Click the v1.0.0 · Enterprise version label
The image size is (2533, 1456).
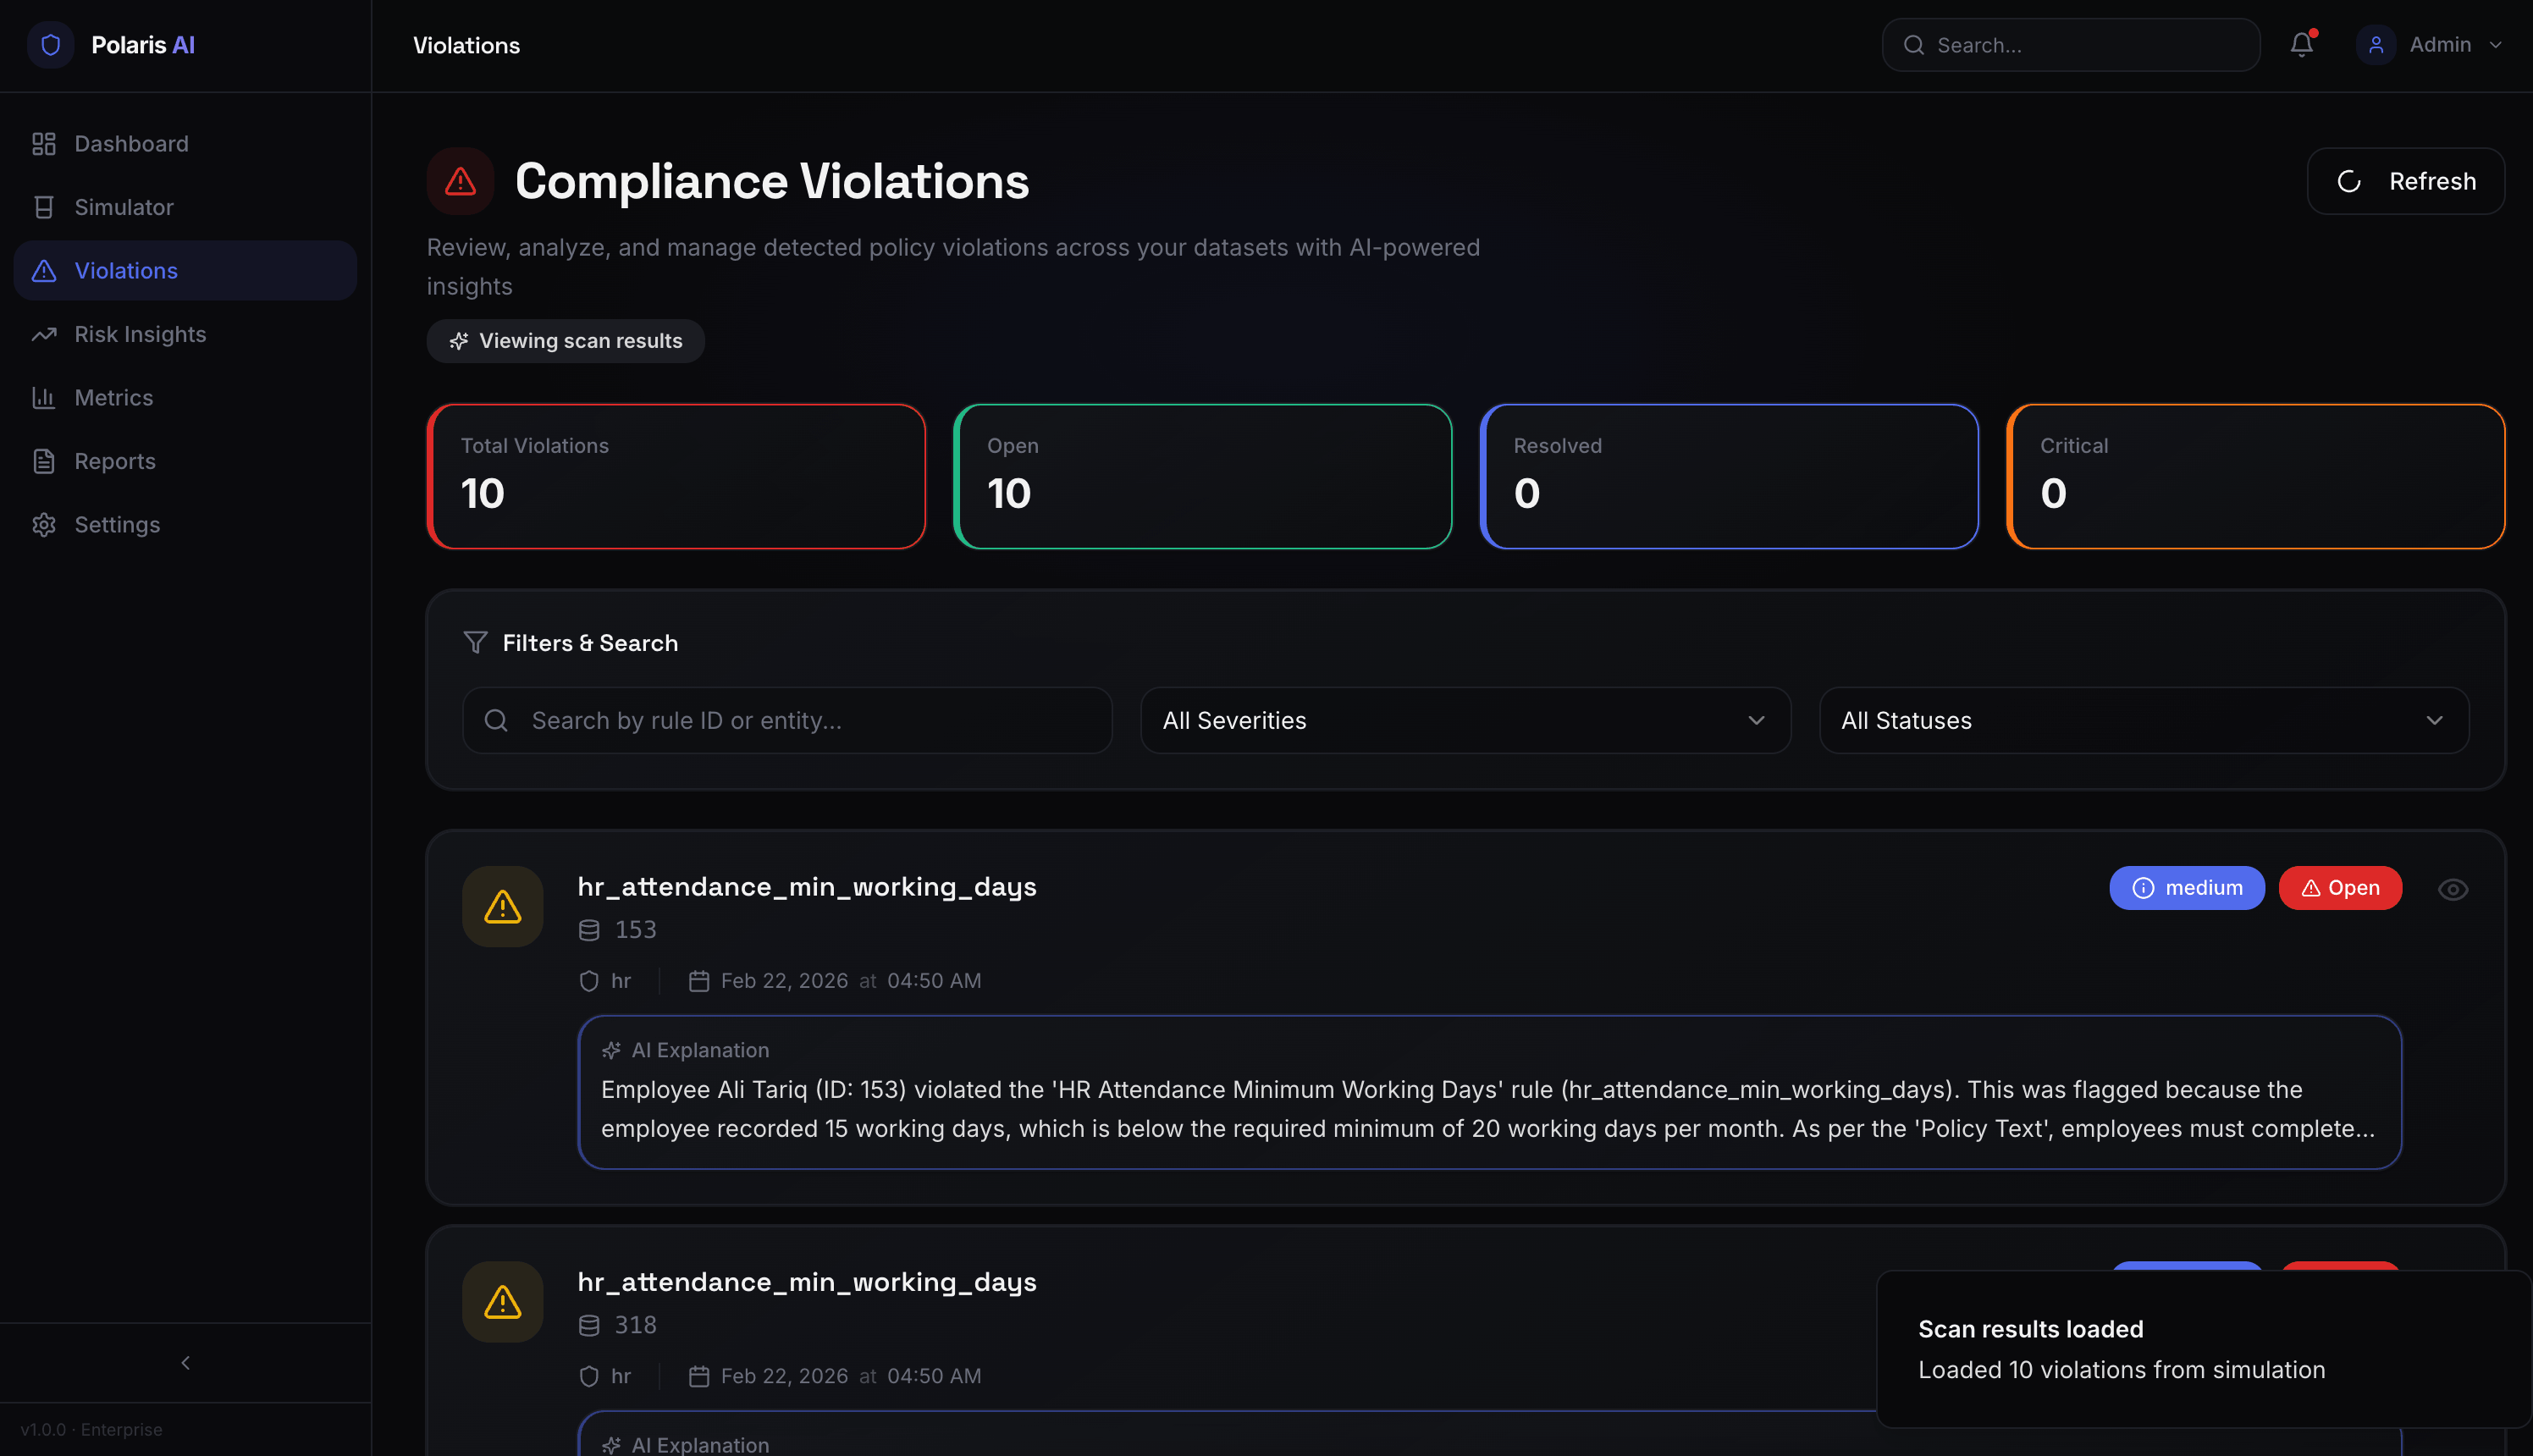tap(92, 1429)
